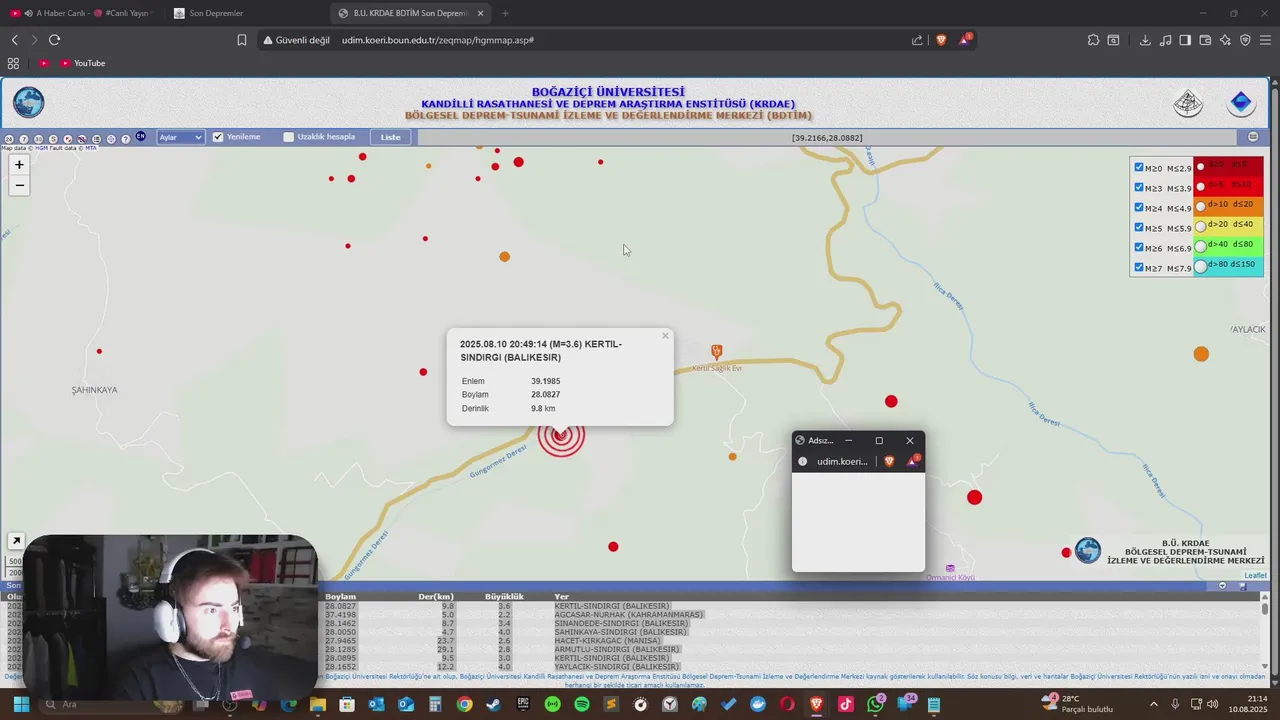Uncheck the M≥3 M≤3.9 magnitude filter
This screenshot has height=720, width=1280.
click(x=1139, y=187)
